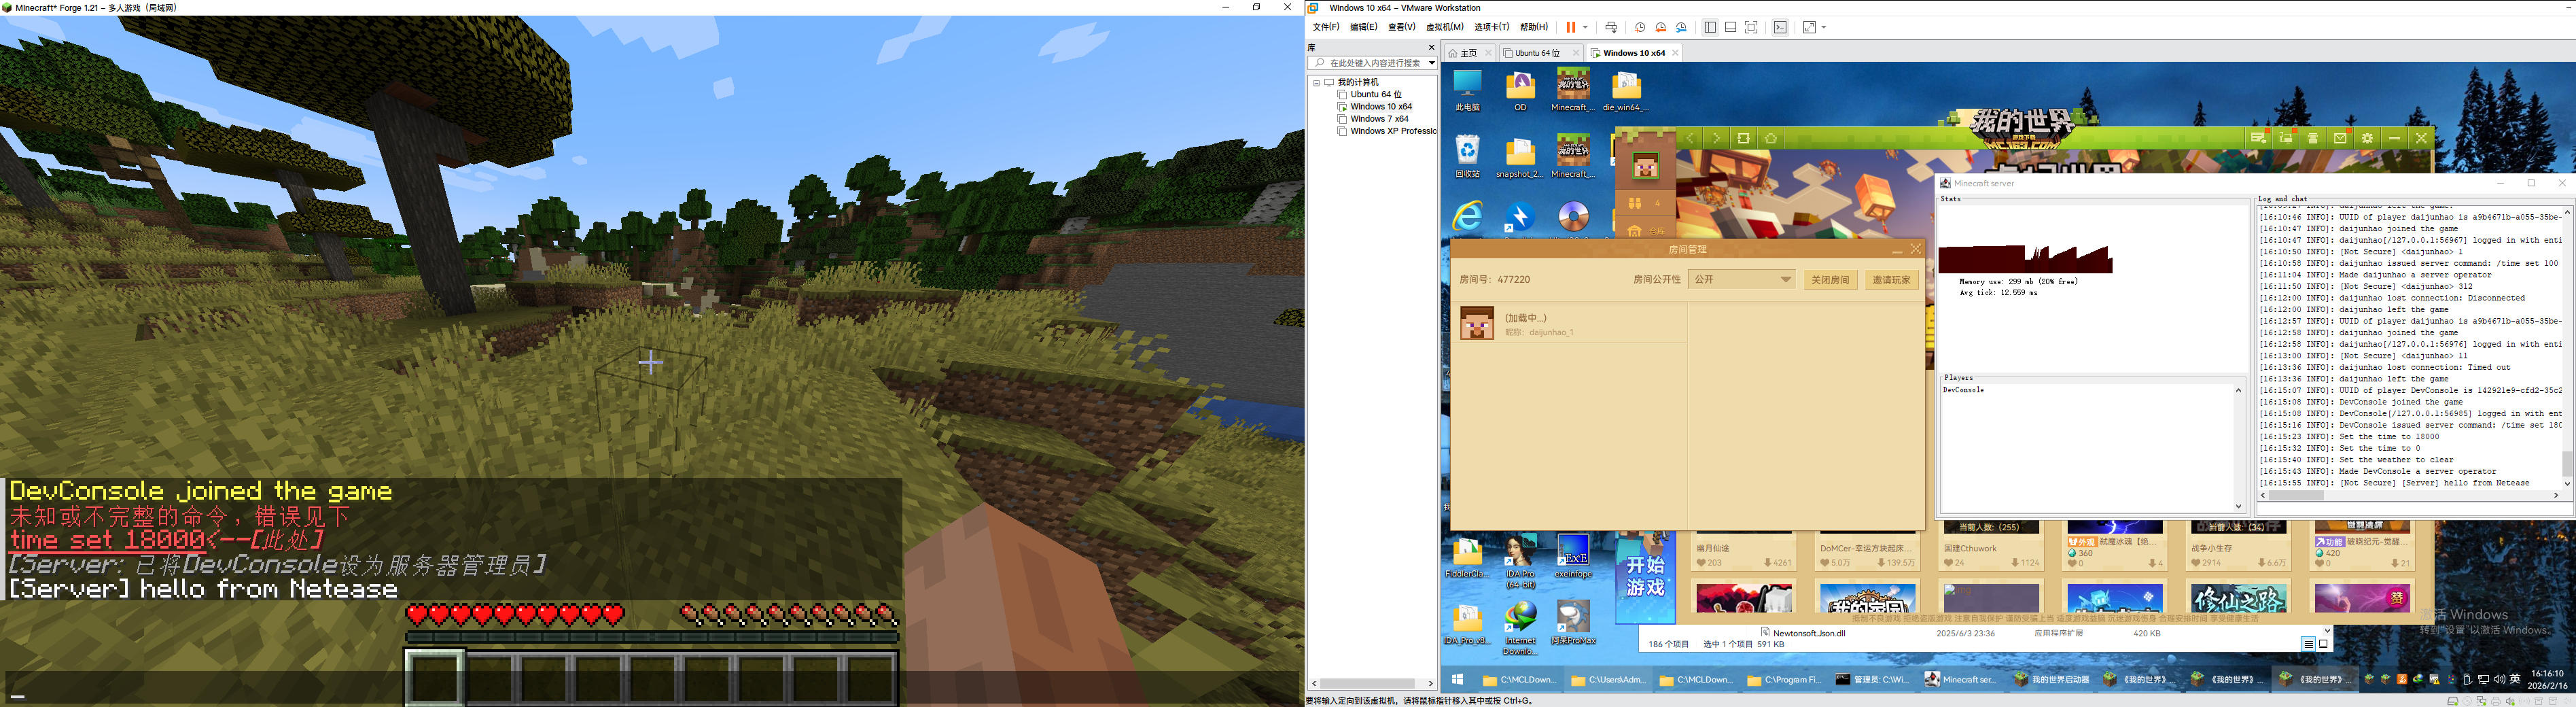Collapse the 我的计算机 tree node
The width and height of the screenshot is (2576, 707).
[x=1316, y=82]
